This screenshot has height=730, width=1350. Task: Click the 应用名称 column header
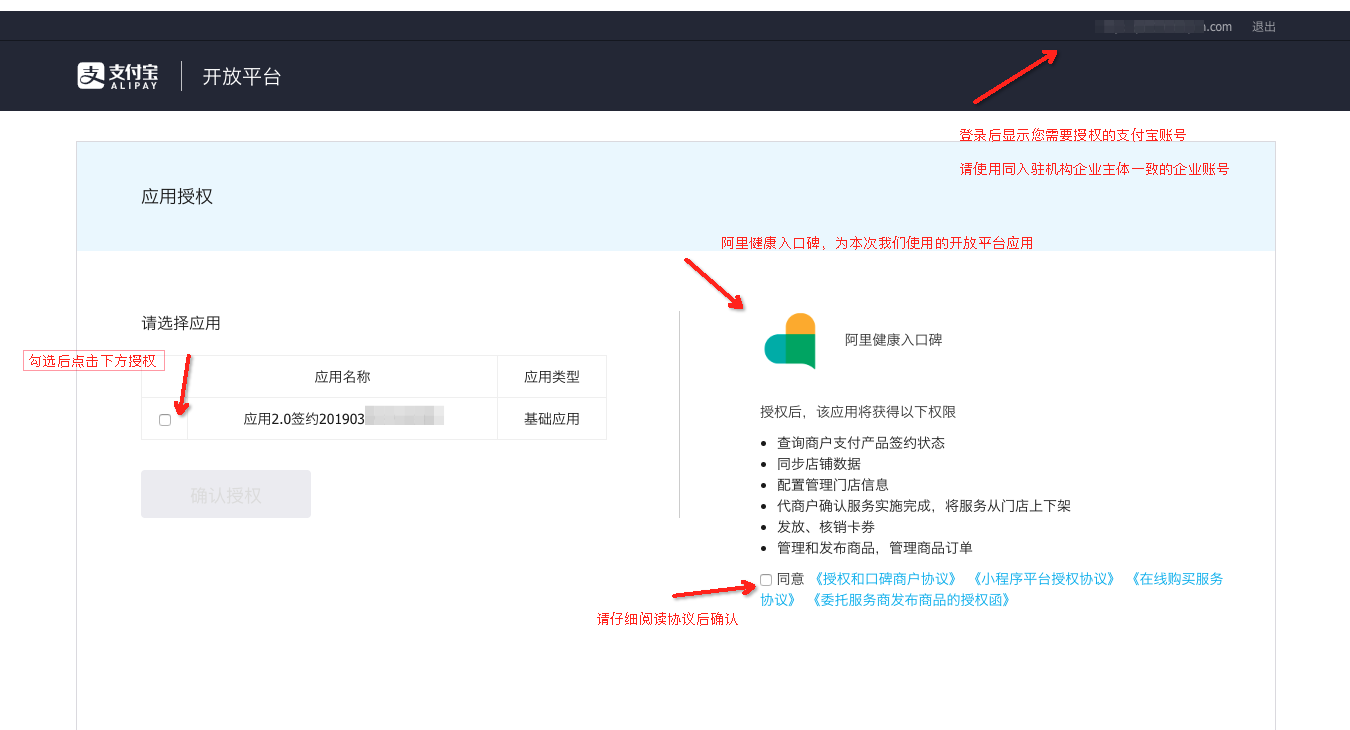343,377
